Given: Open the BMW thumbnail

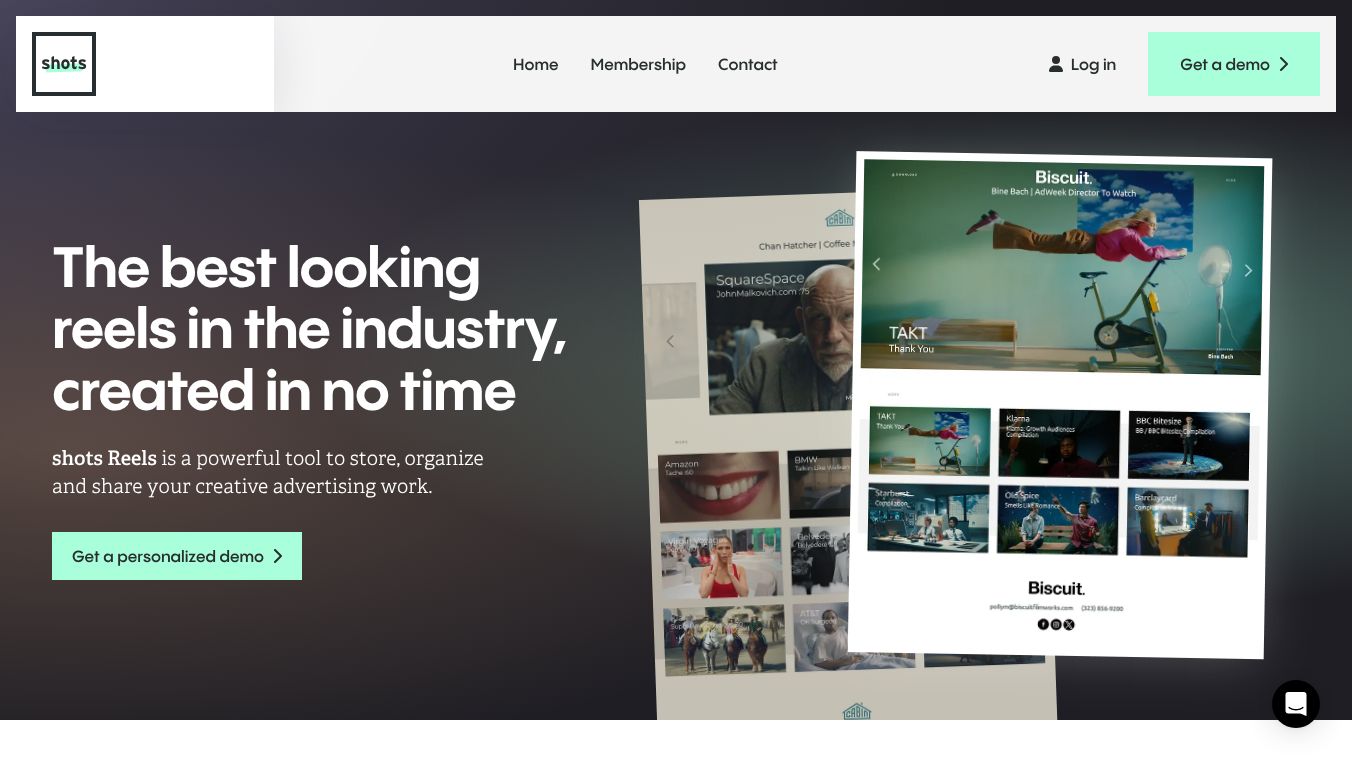Looking at the screenshot, I should pos(821,482).
